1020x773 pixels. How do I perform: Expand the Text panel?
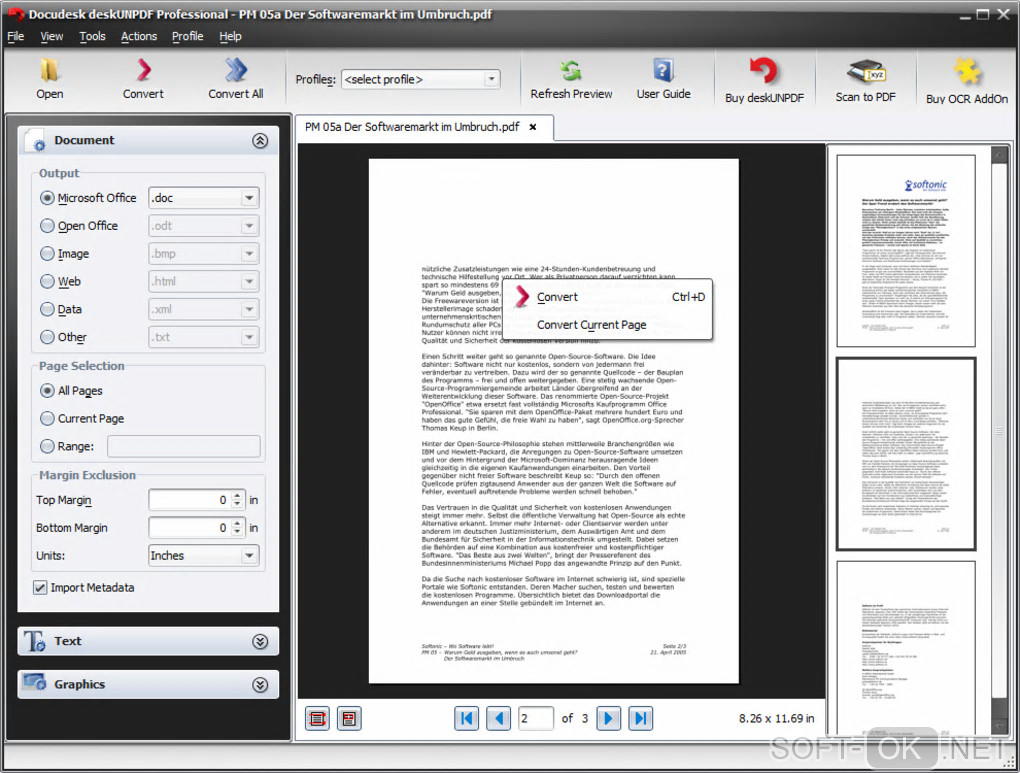(x=260, y=642)
